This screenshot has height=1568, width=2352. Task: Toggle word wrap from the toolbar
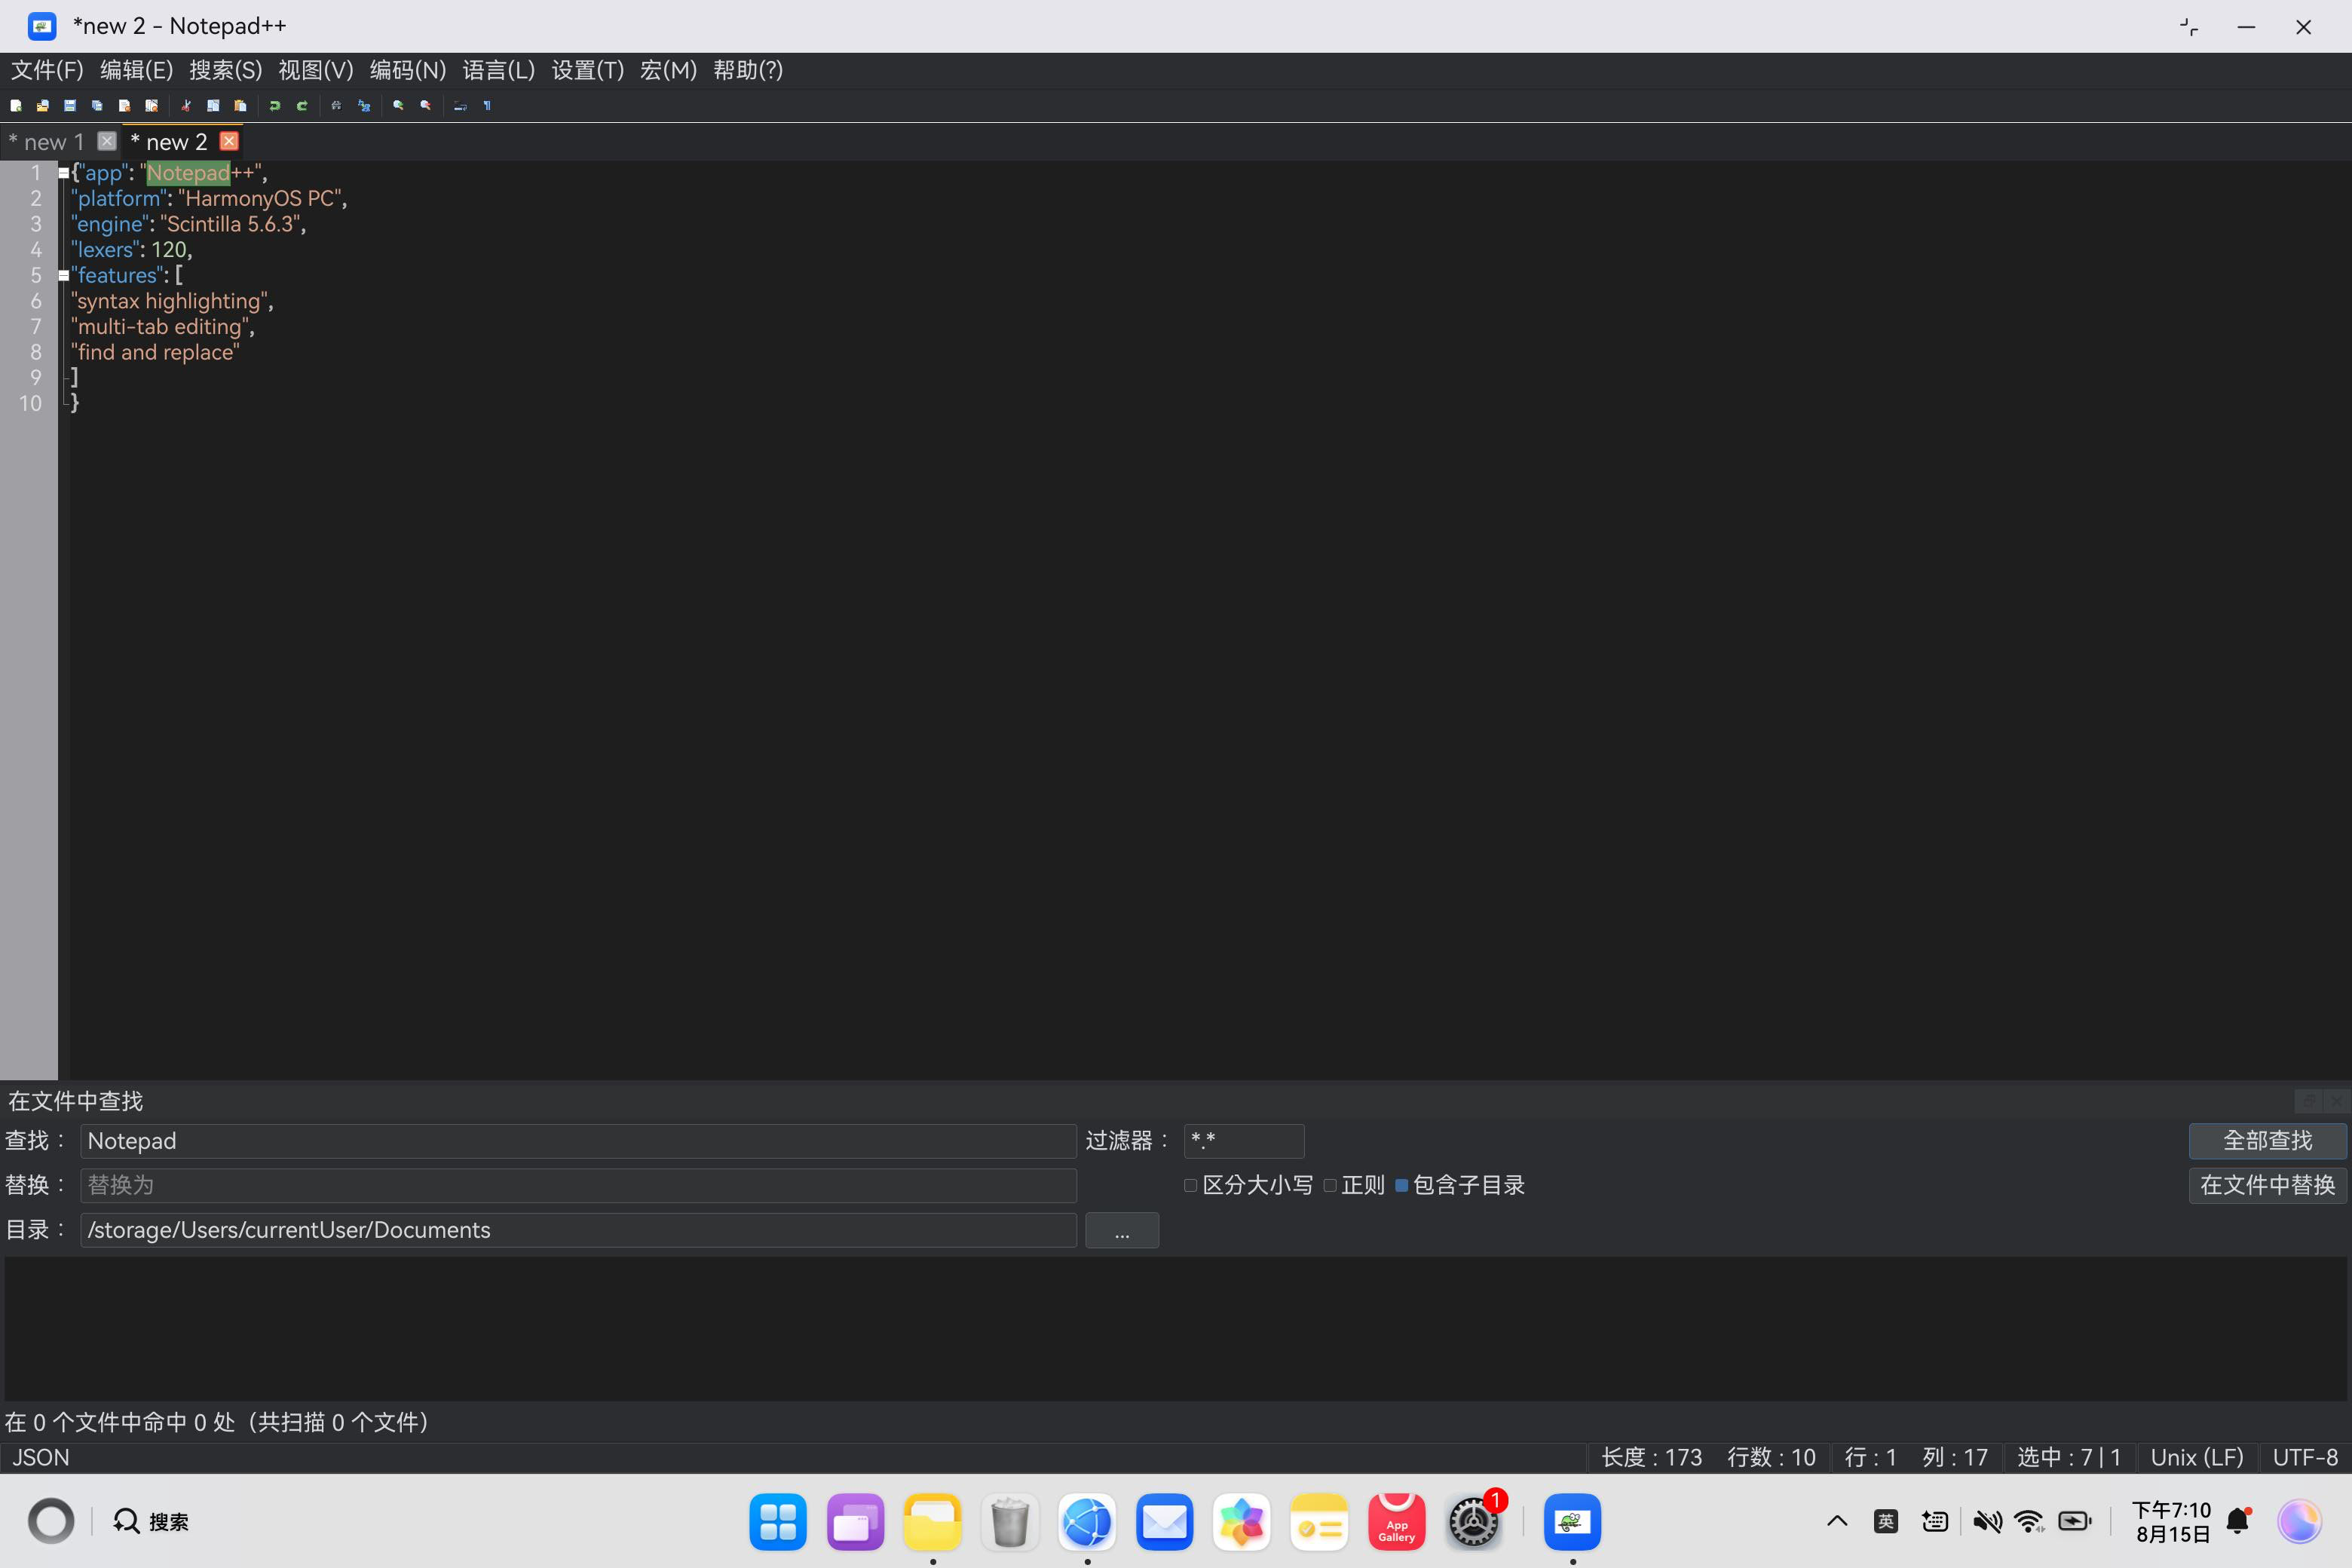point(460,105)
